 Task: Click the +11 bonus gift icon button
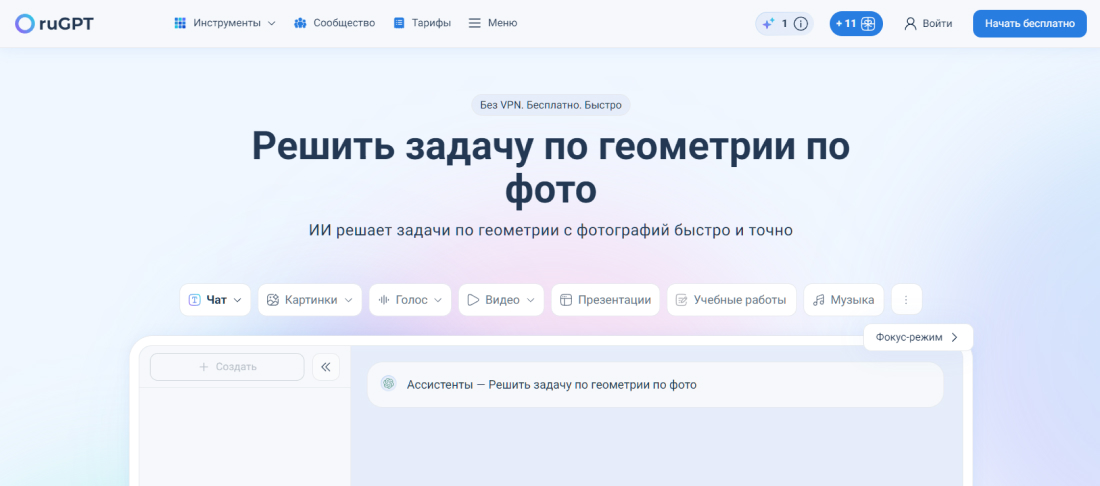[x=856, y=24]
